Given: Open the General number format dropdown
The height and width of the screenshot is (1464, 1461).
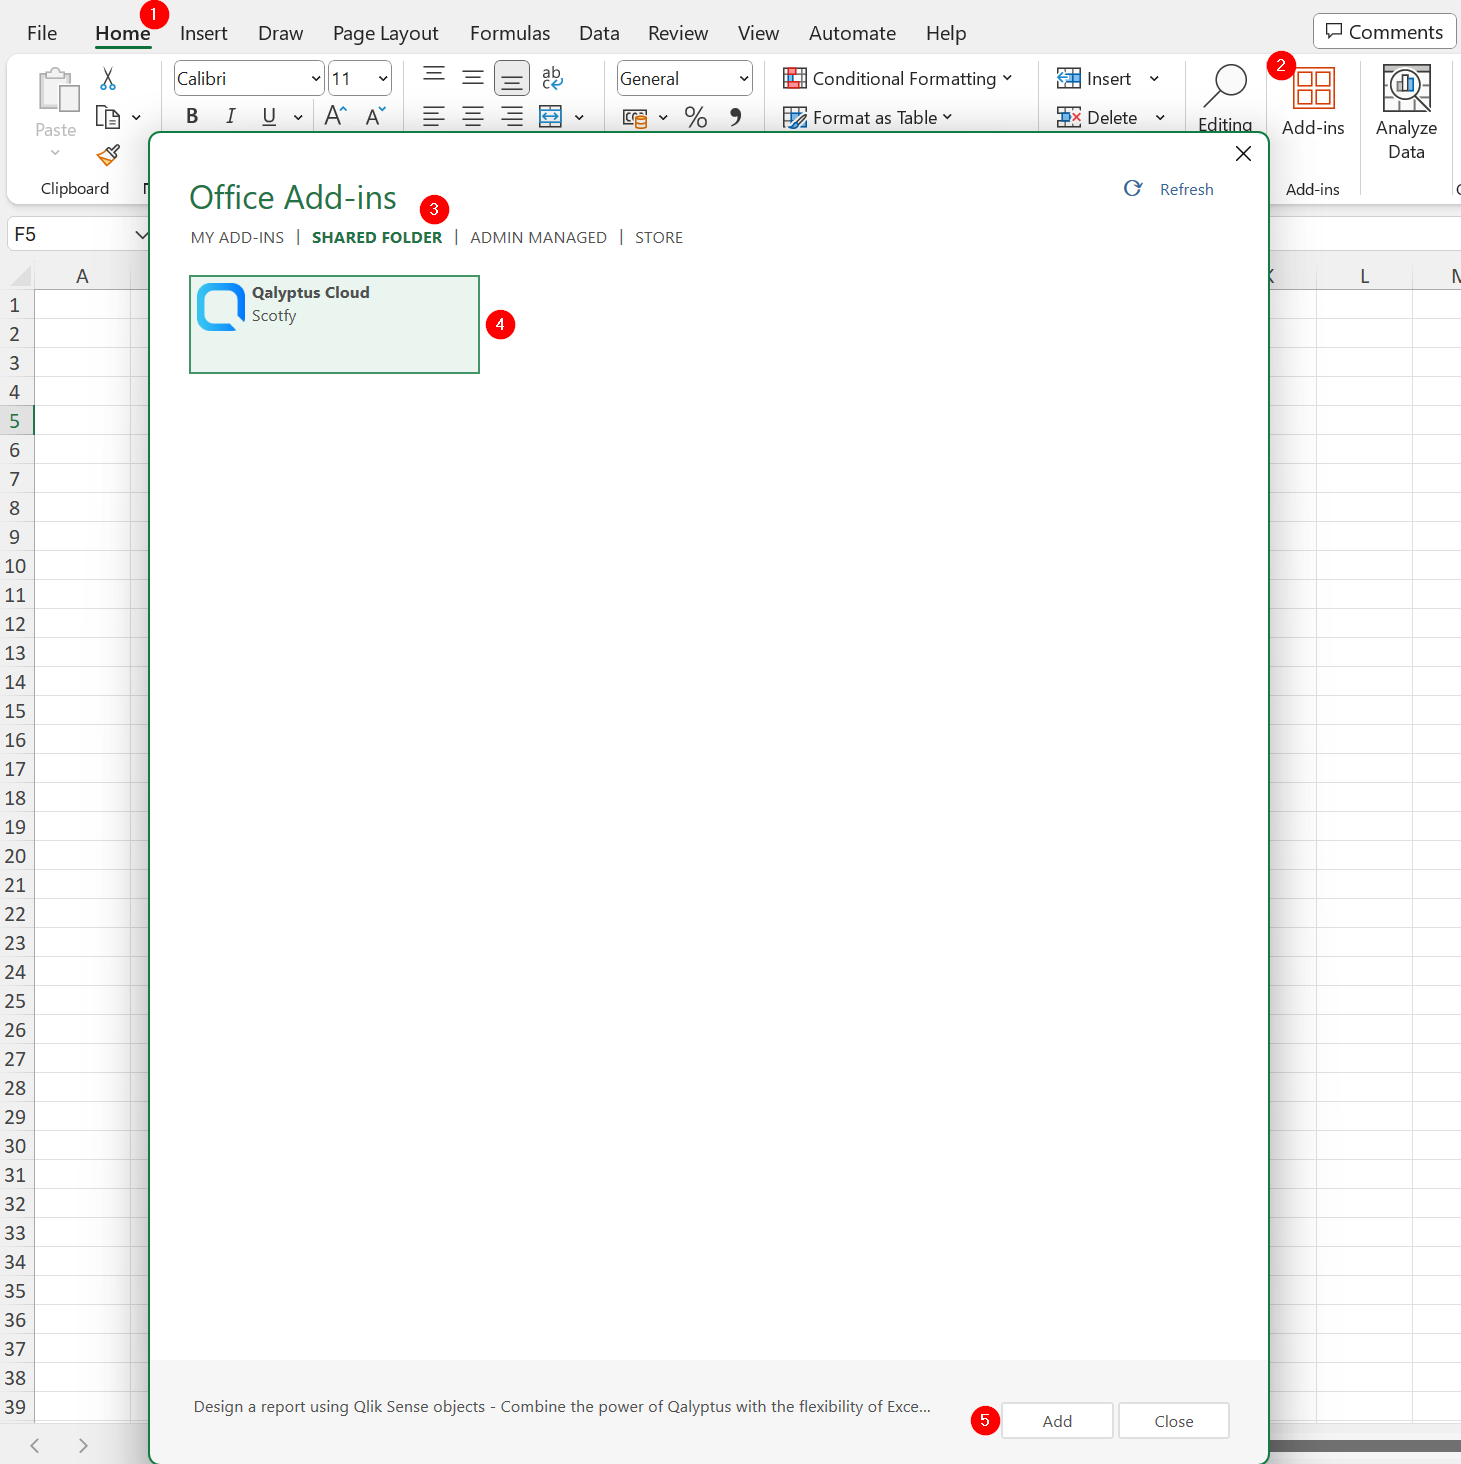Looking at the screenshot, I should [744, 78].
